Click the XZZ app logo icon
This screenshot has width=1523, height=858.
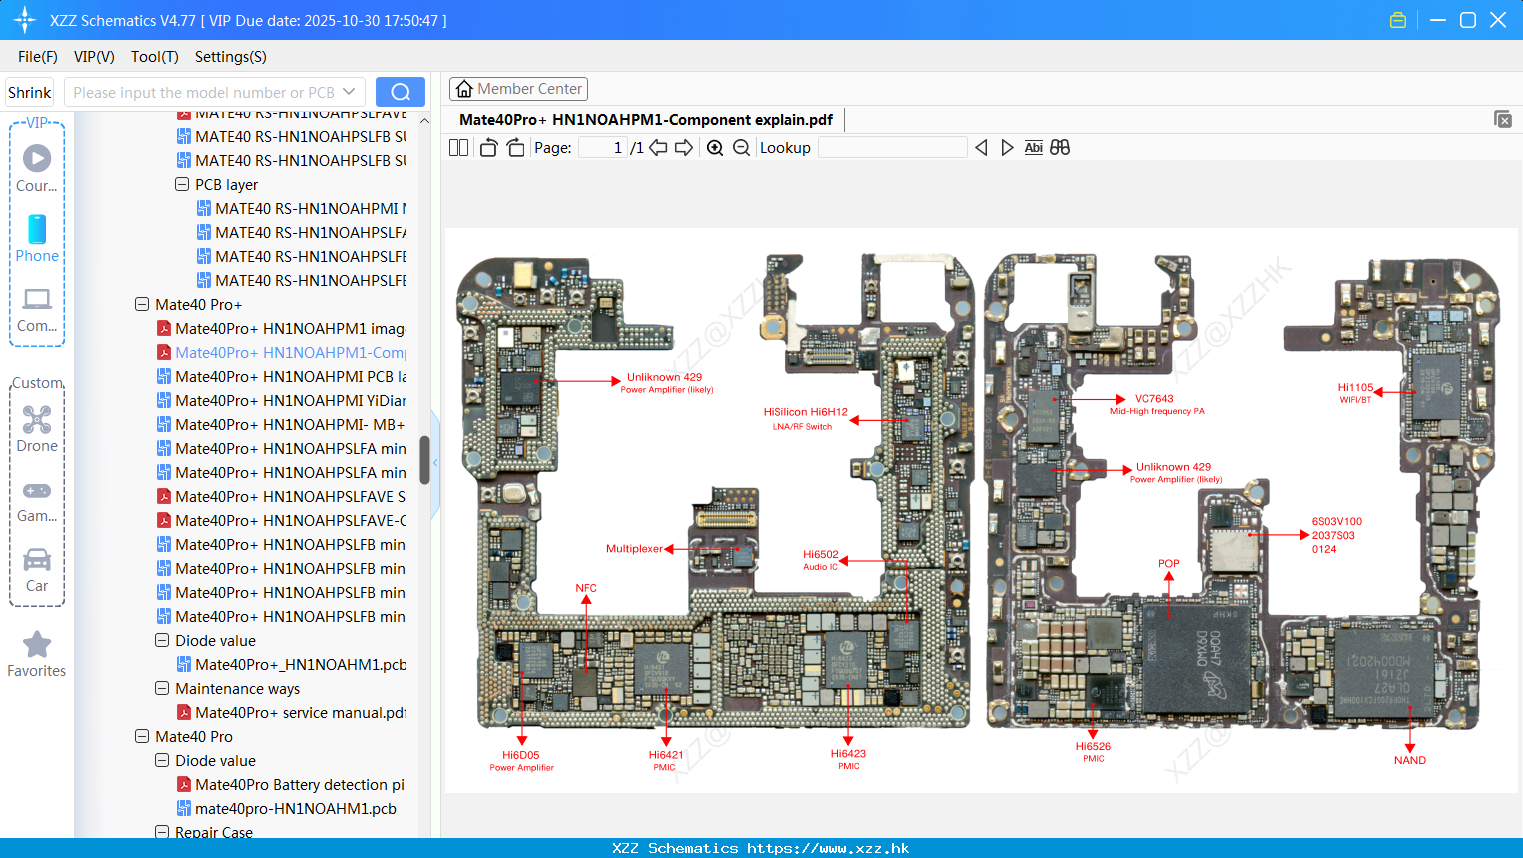25,20
